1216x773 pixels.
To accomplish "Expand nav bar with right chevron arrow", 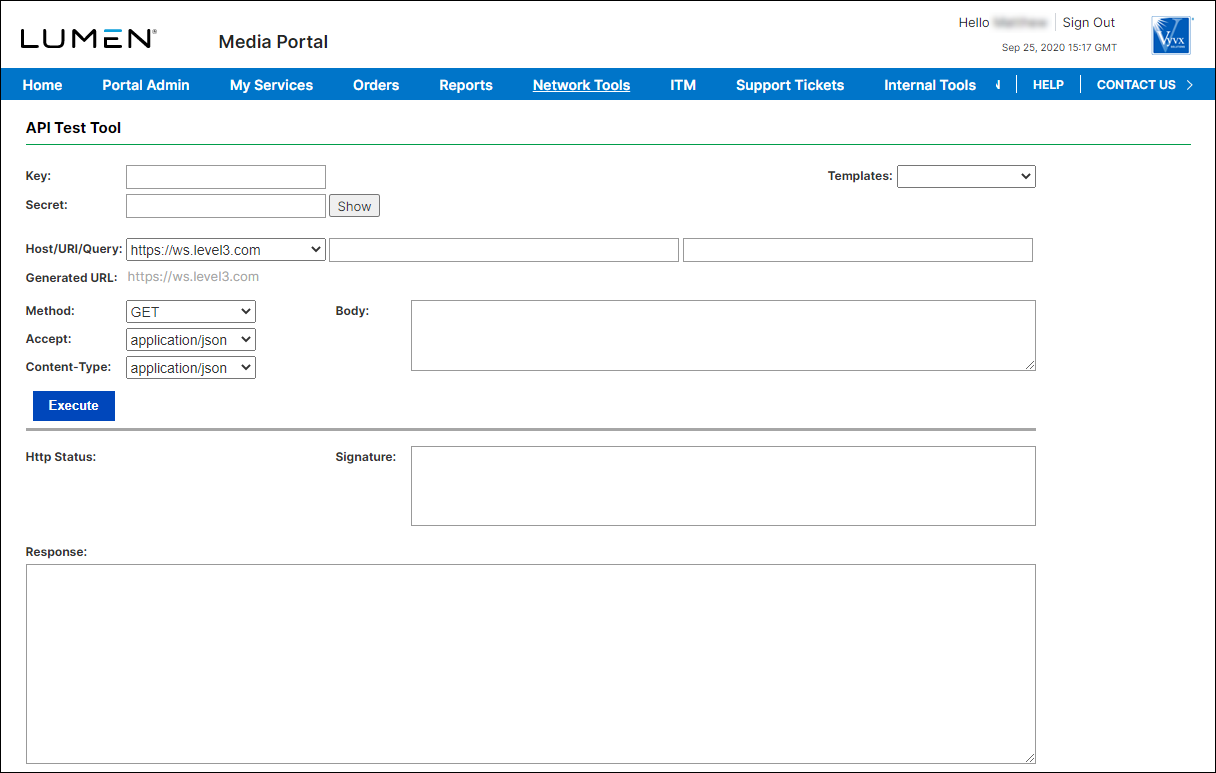I will click(1190, 85).
